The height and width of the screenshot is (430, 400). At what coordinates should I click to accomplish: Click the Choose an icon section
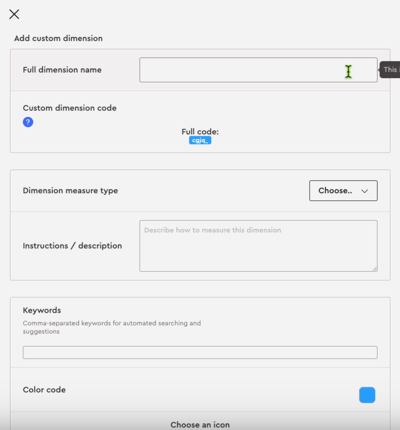200,425
